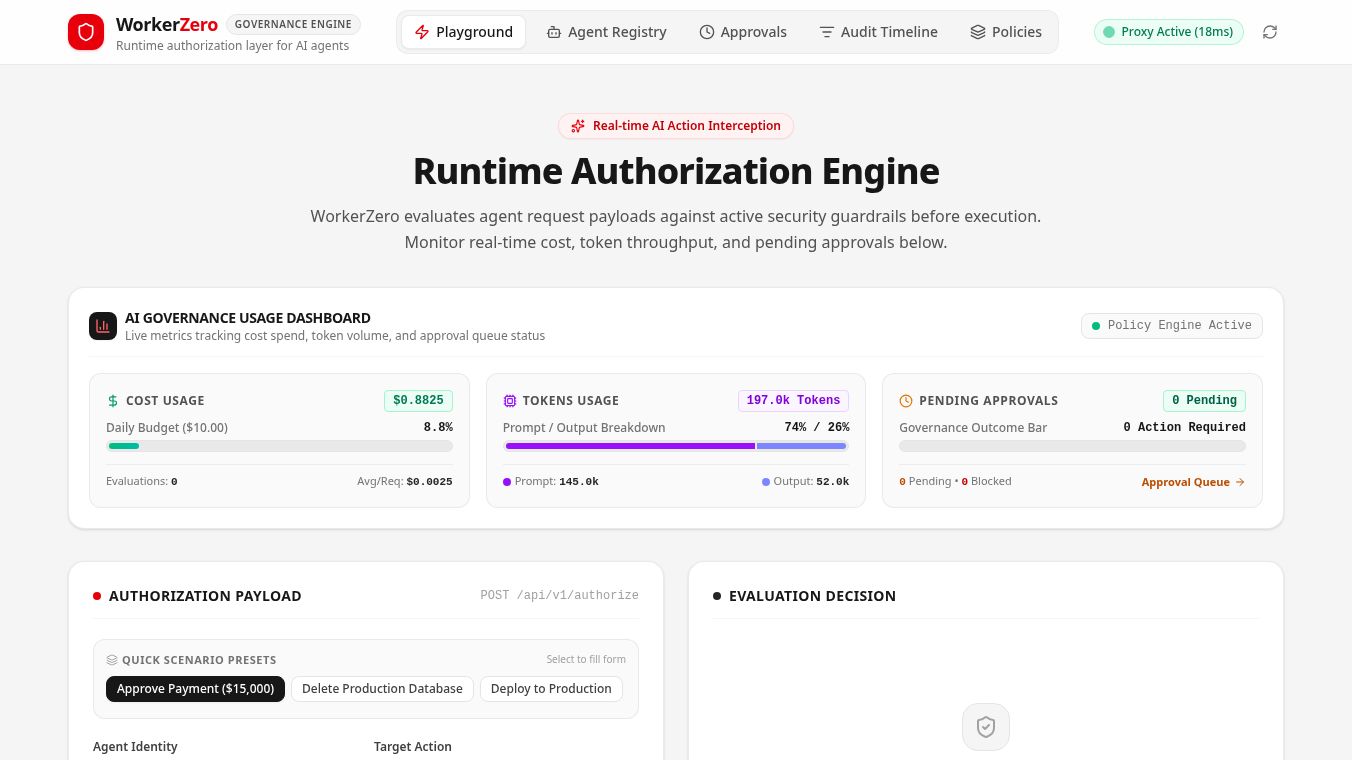Click the POST /api/v1/authorize endpoint text
Image resolution: width=1352 pixels, height=760 pixels.
559,596
